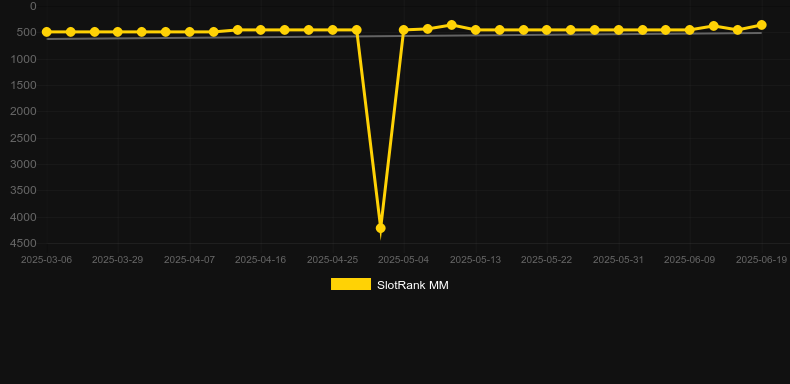790x384 pixels.
Task: Click the data point above 2025-06-09
Action: (690, 30)
